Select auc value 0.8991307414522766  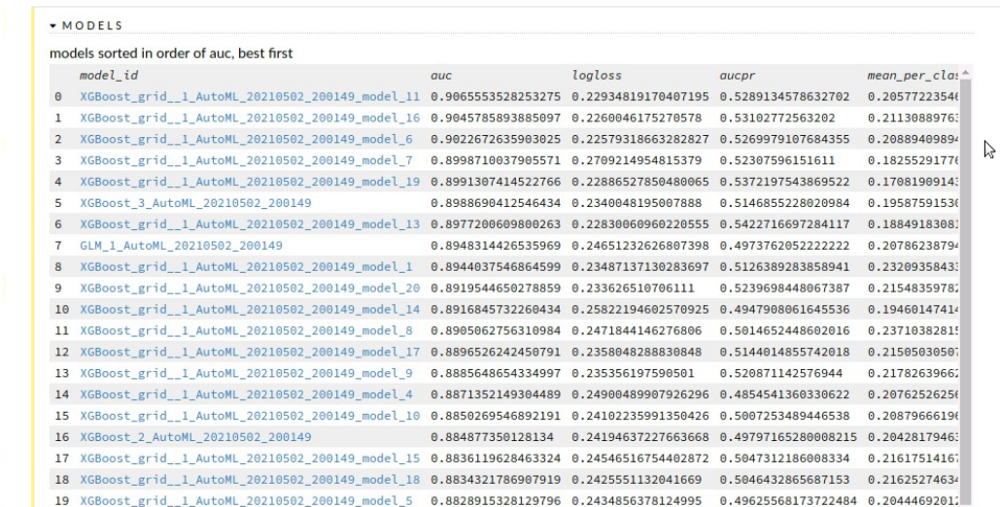(x=496, y=182)
